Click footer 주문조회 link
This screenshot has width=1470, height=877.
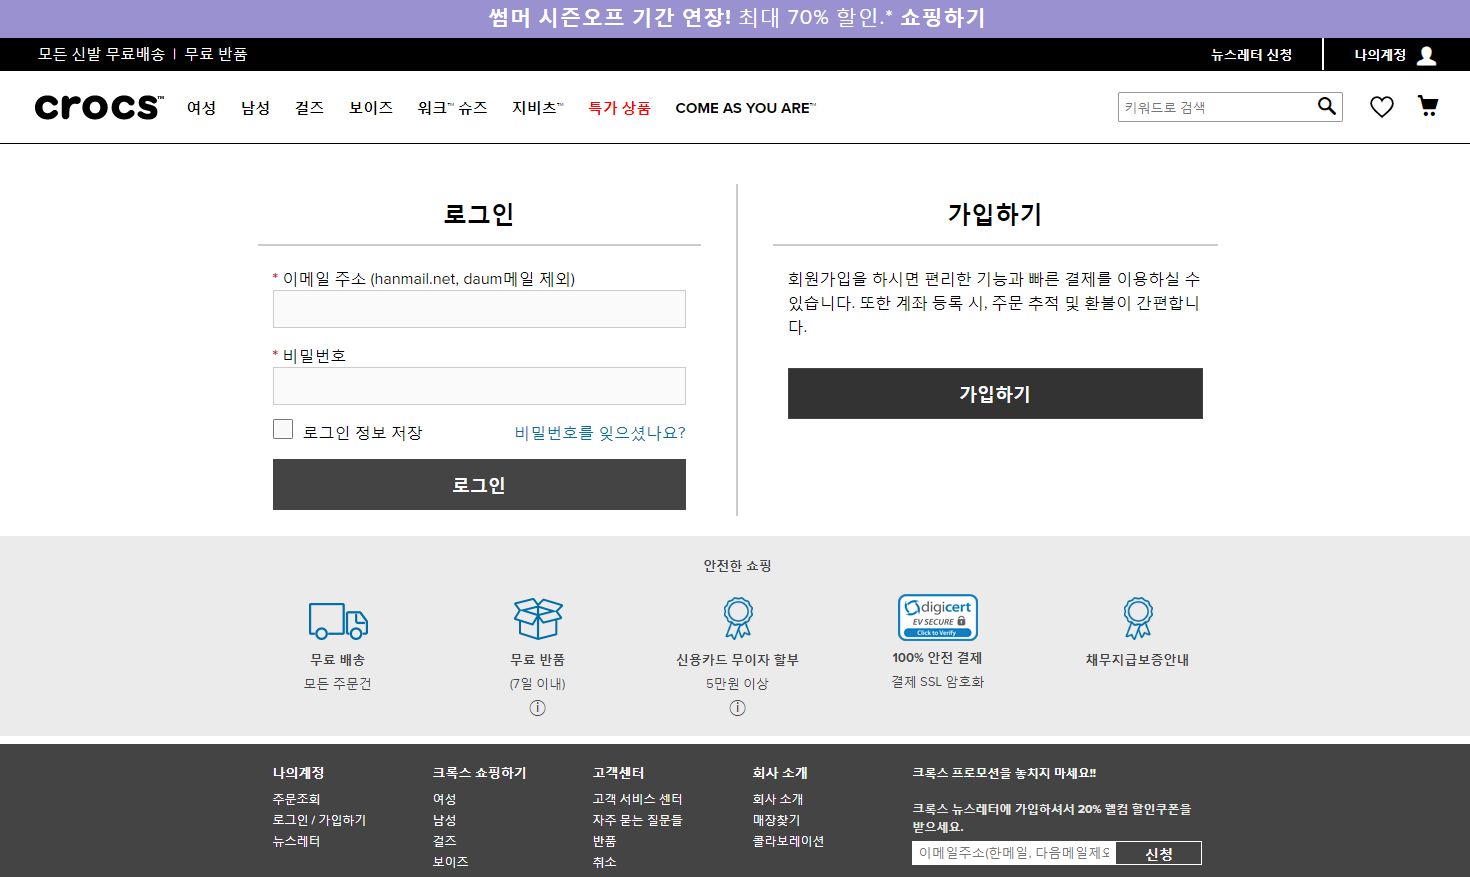point(296,799)
